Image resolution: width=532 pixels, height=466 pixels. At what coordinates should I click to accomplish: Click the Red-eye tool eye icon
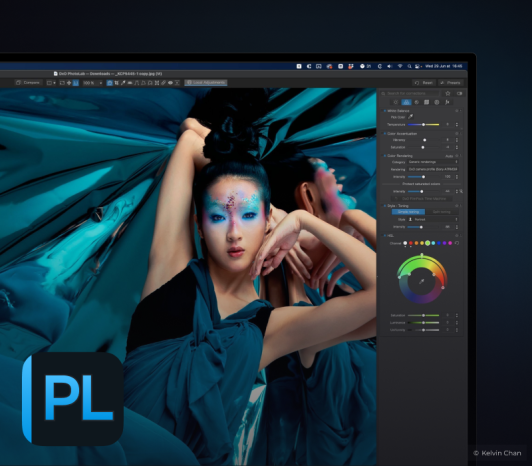[170, 82]
